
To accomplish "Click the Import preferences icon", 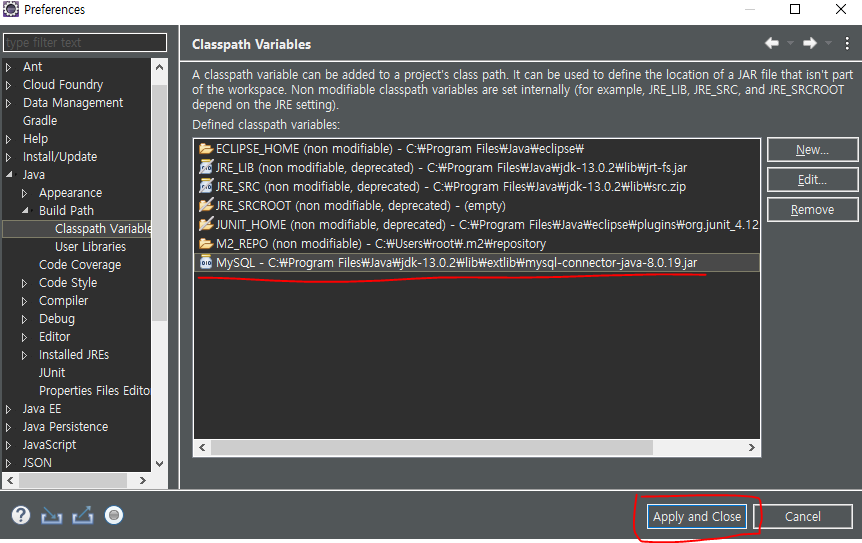I will [52, 516].
